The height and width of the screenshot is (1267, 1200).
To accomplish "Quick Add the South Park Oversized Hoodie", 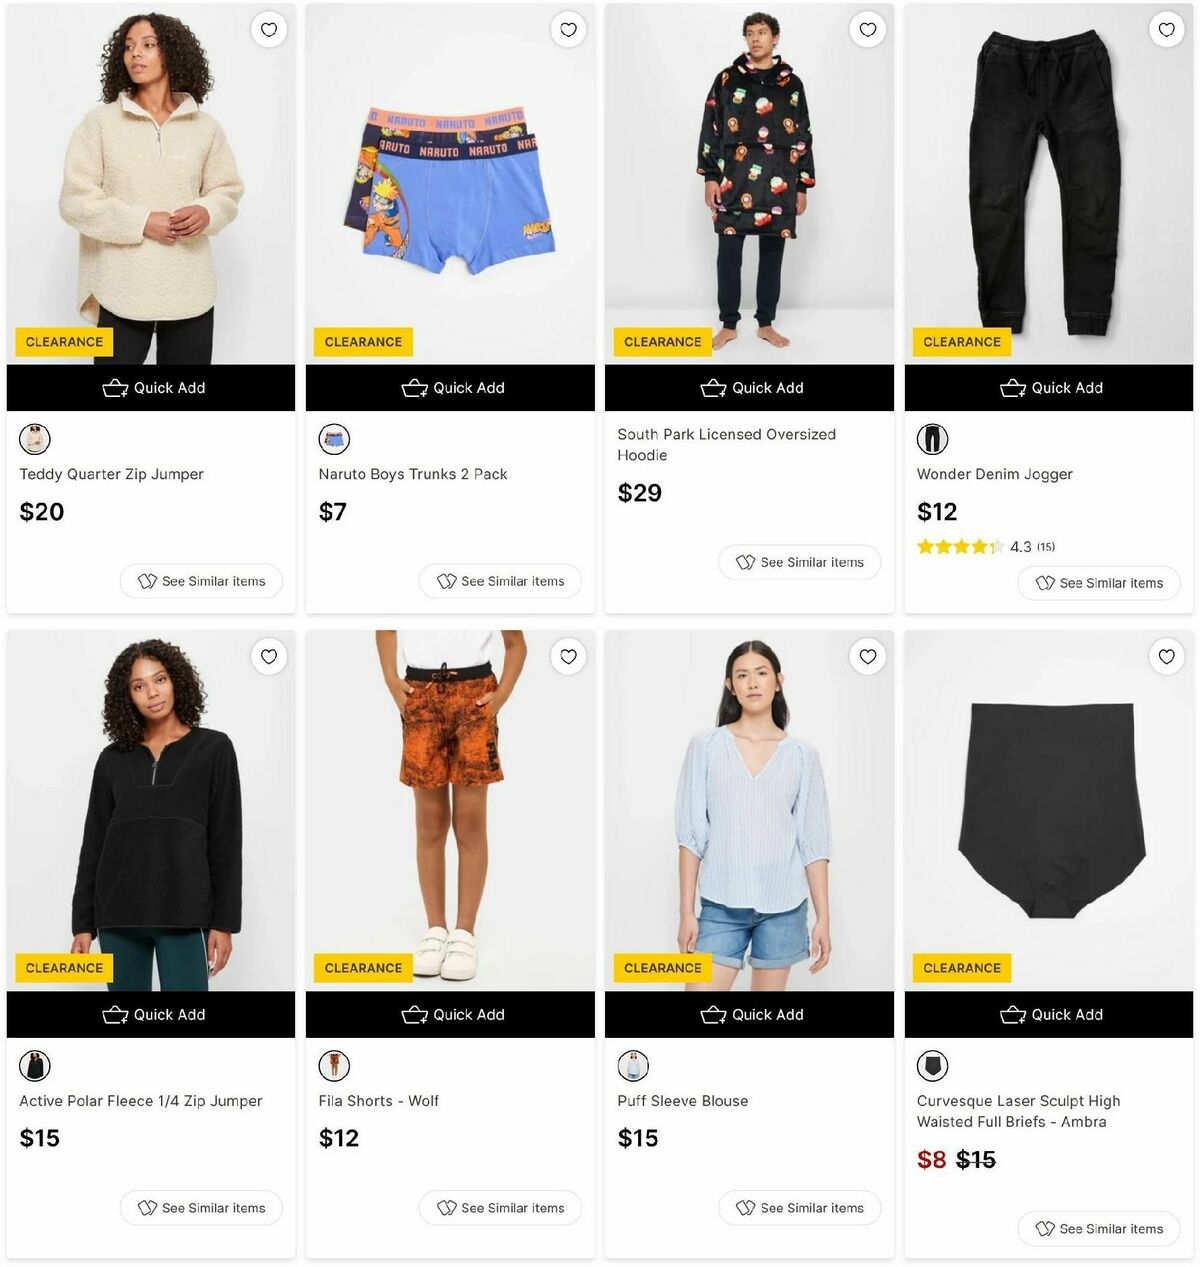I will point(749,388).
